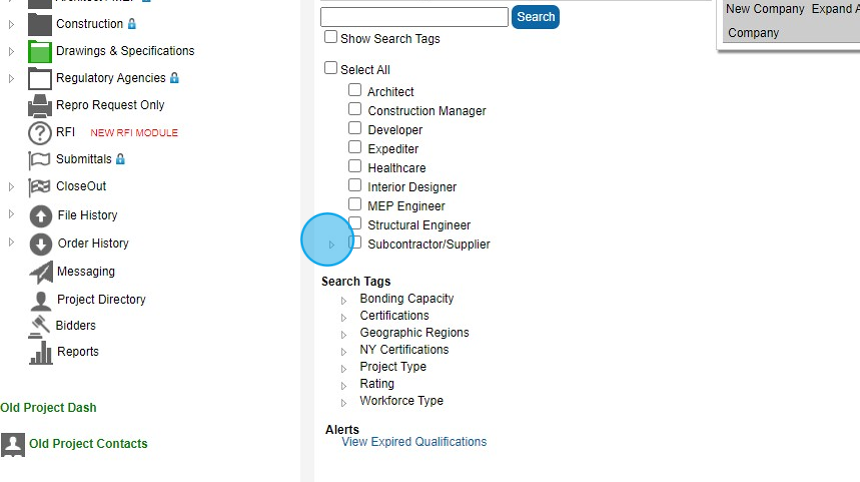Image resolution: width=860 pixels, height=482 pixels.
Task: Expand the CloseOut tree node
Action: point(11,187)
